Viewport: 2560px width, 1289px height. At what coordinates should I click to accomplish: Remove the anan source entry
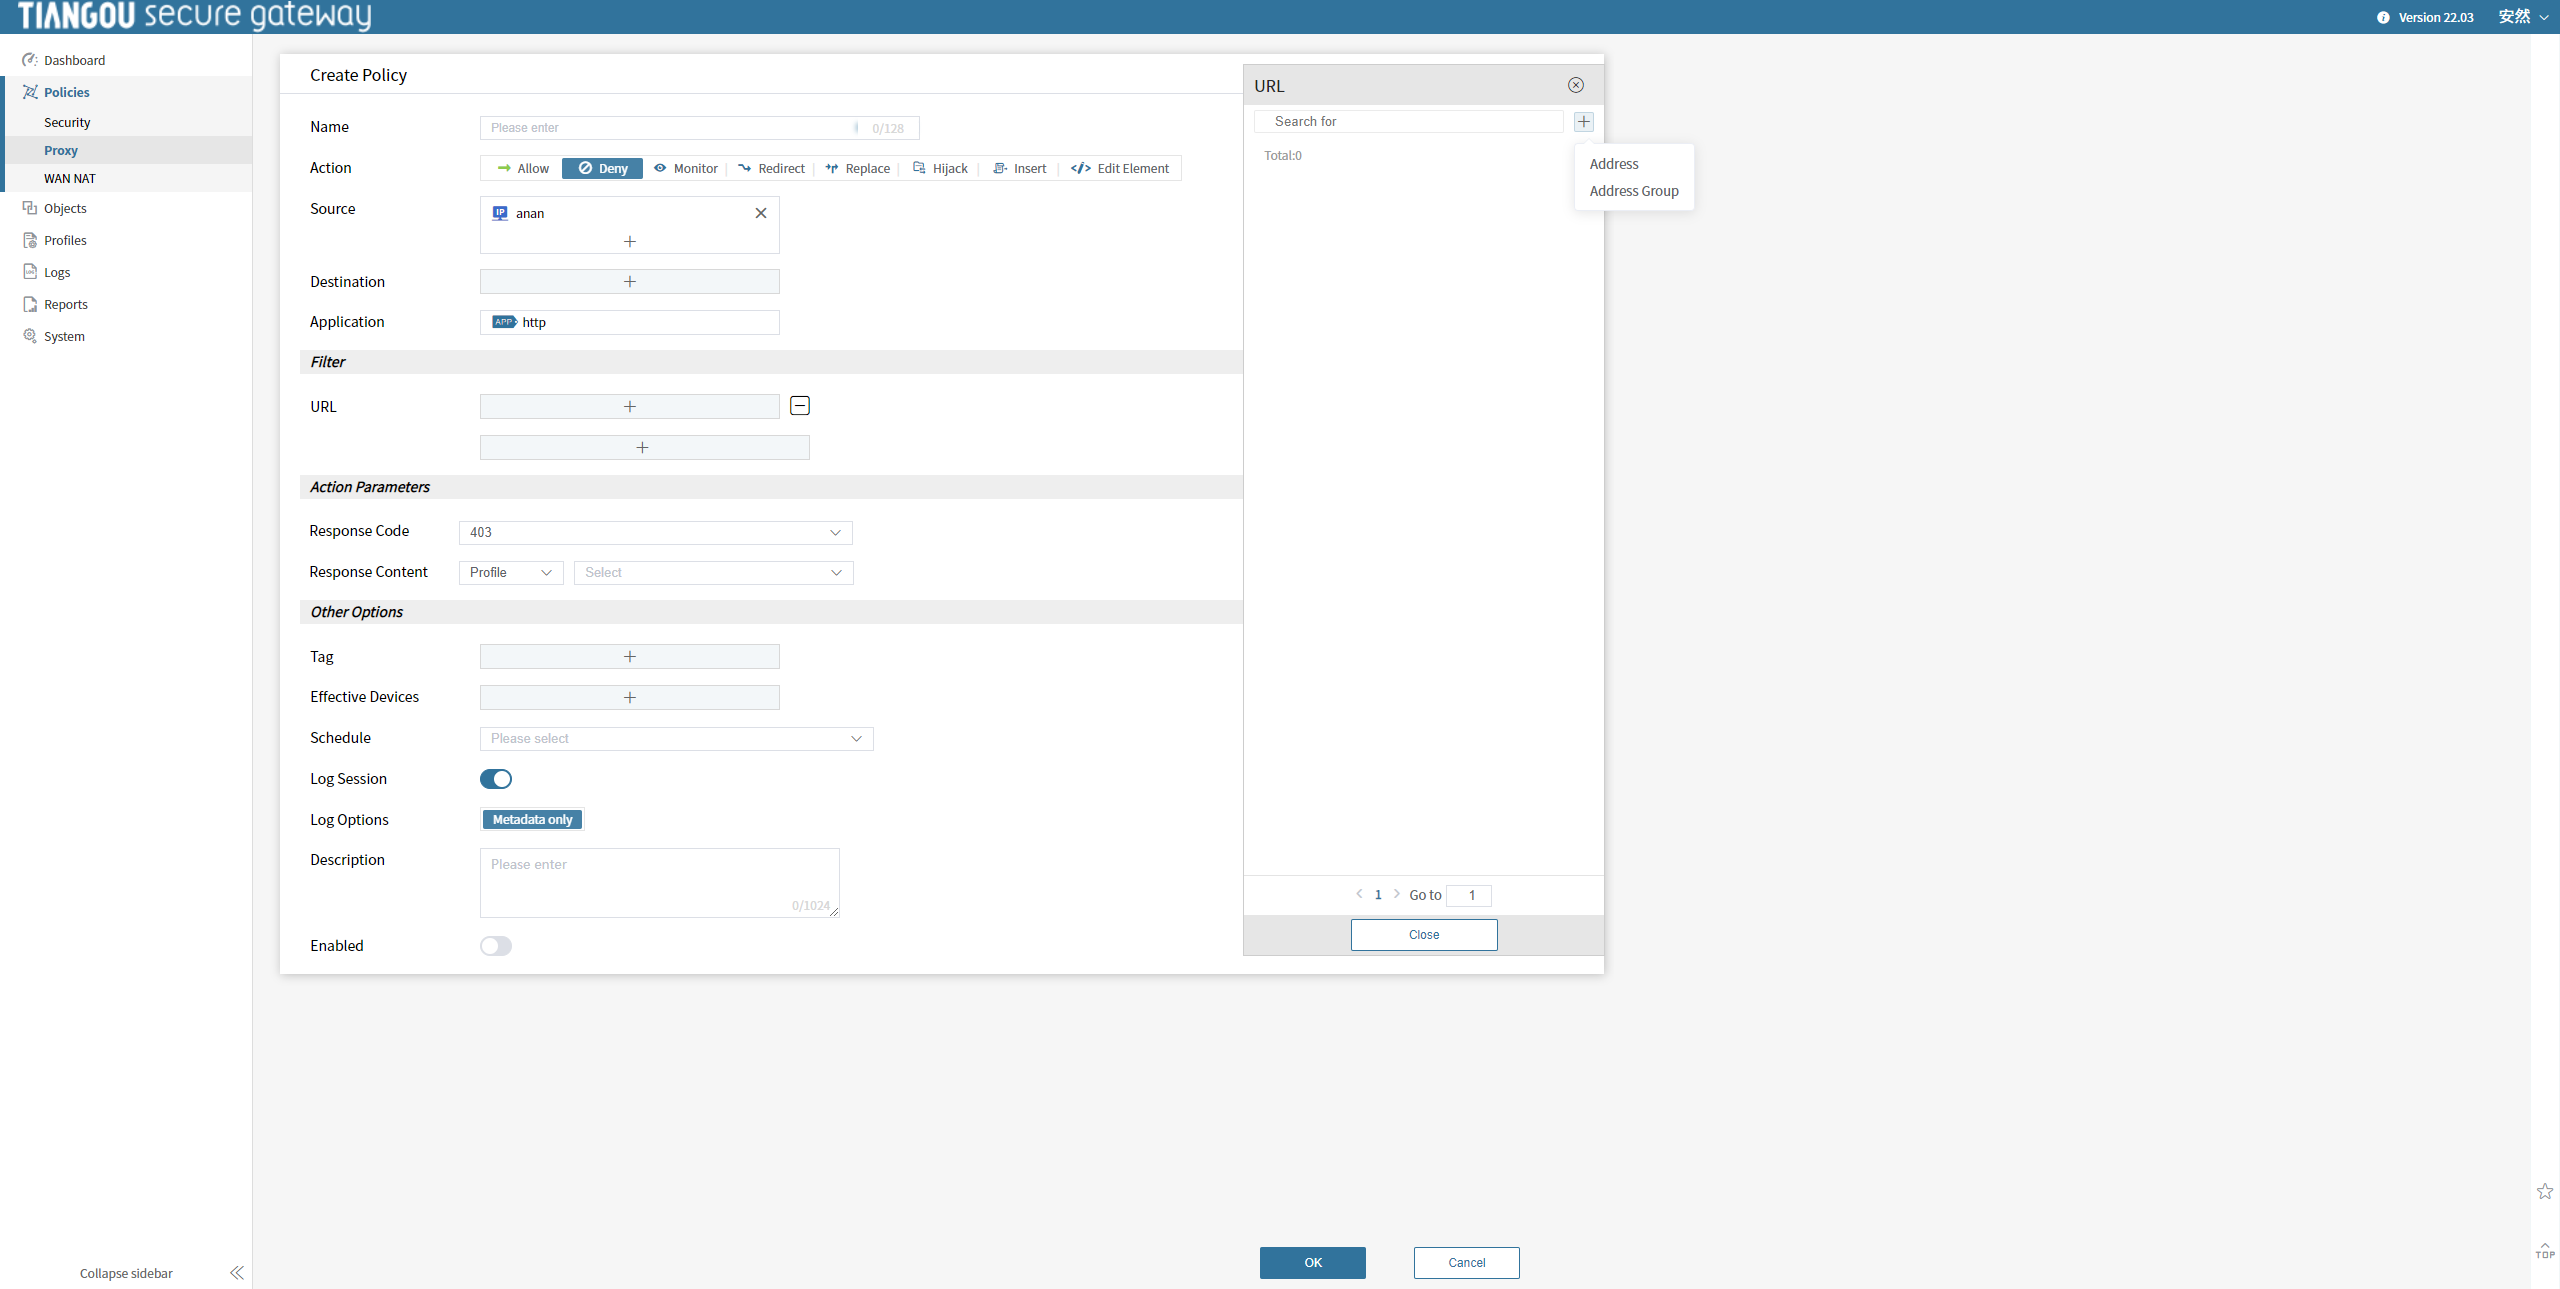[x=761, y=213]
